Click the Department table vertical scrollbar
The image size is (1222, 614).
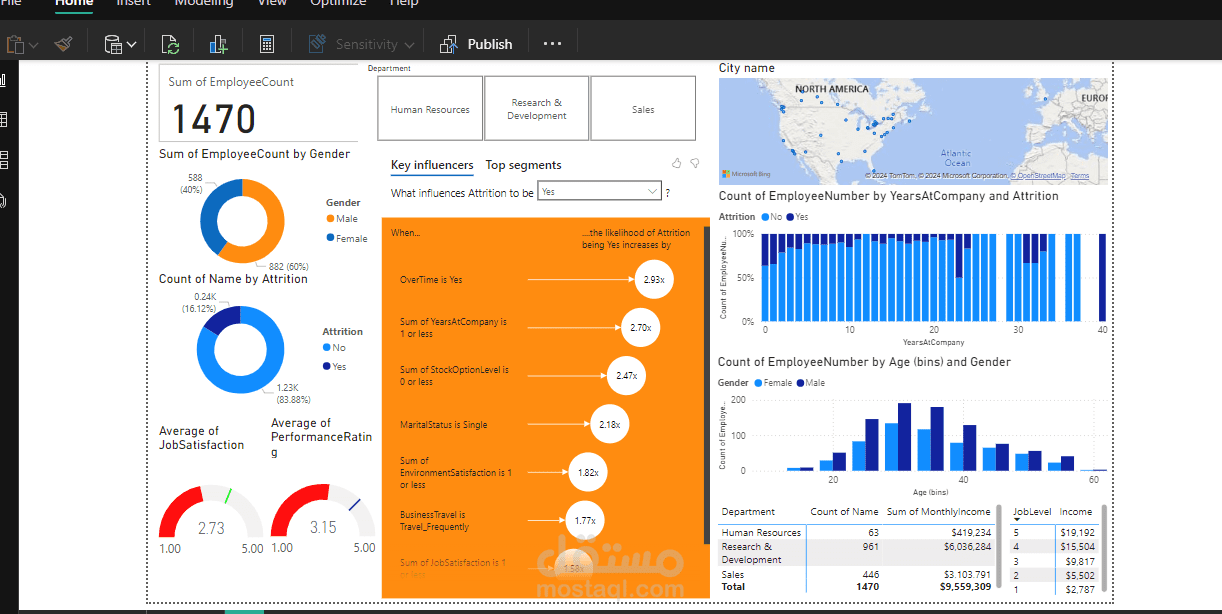pos(998,548)
